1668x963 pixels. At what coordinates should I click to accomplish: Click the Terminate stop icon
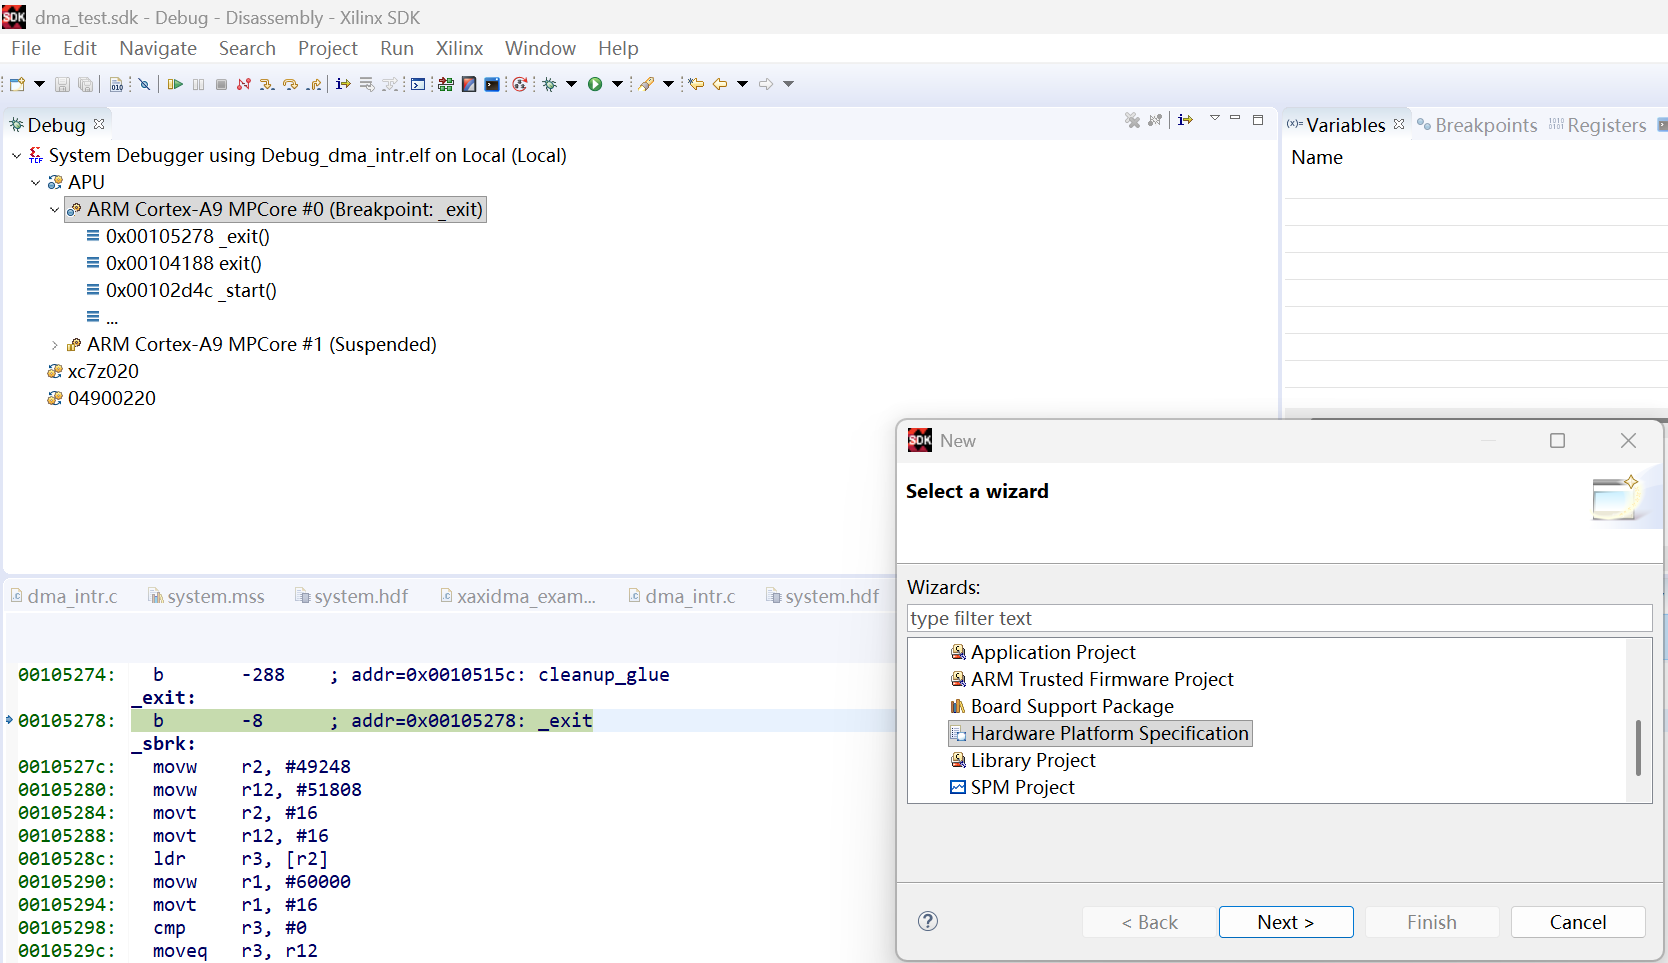tap(221, 84)
